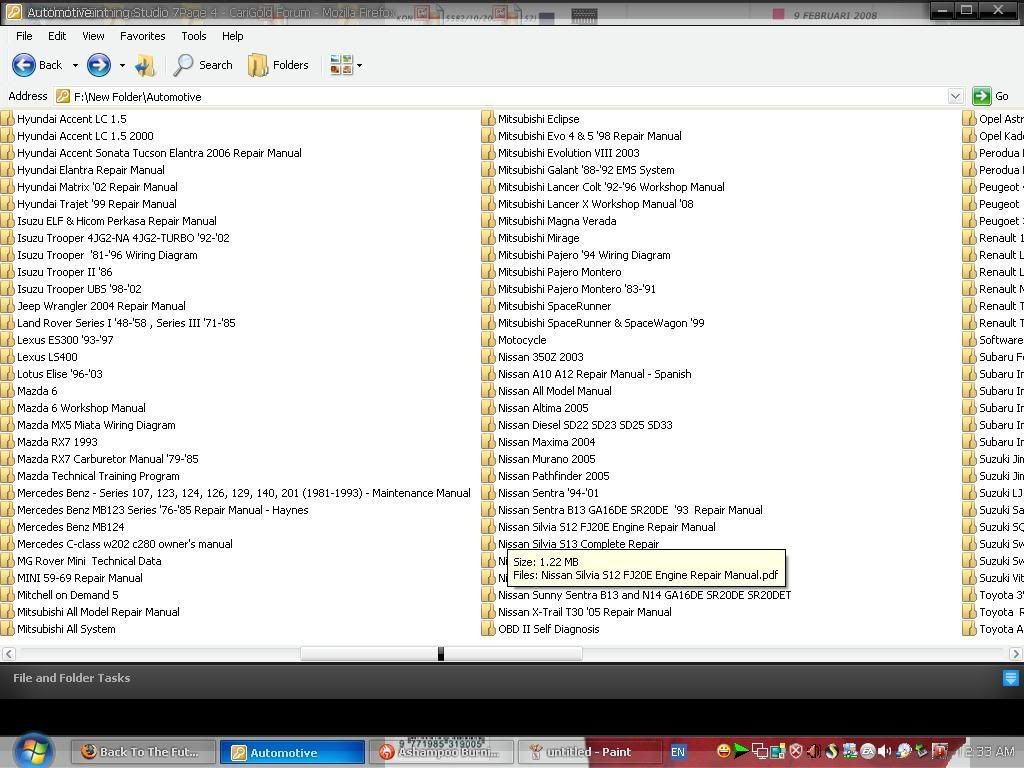Switch to Back To The Fut... taskbar button
This screenshot has width=1024, height=768.
click(142, 752)
